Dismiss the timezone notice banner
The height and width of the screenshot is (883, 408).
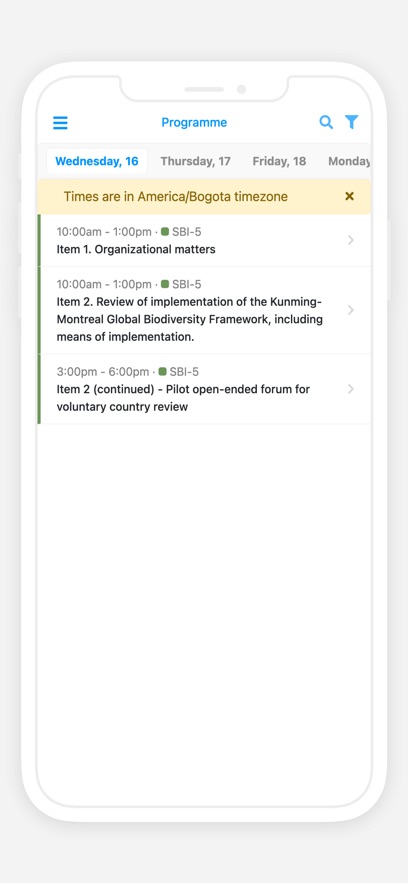point(349,196)
